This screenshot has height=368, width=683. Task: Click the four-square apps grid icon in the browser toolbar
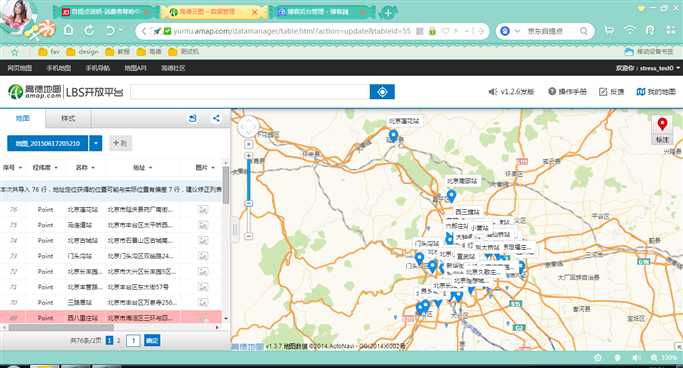tap(671, 30)
